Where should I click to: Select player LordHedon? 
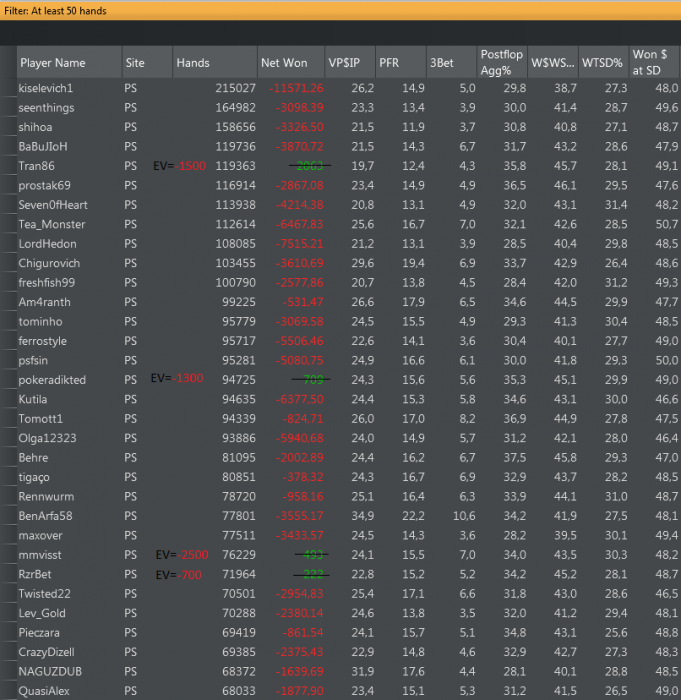[x=47, y=244]
